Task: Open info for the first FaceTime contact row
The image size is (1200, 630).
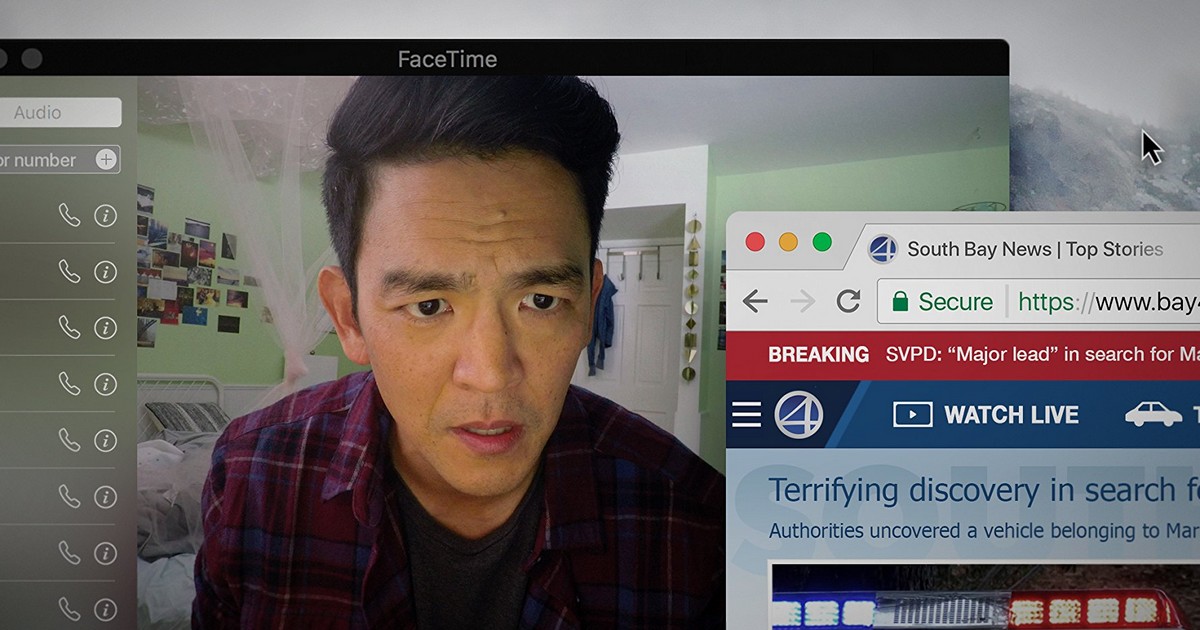Action: (x=105, y=215)
